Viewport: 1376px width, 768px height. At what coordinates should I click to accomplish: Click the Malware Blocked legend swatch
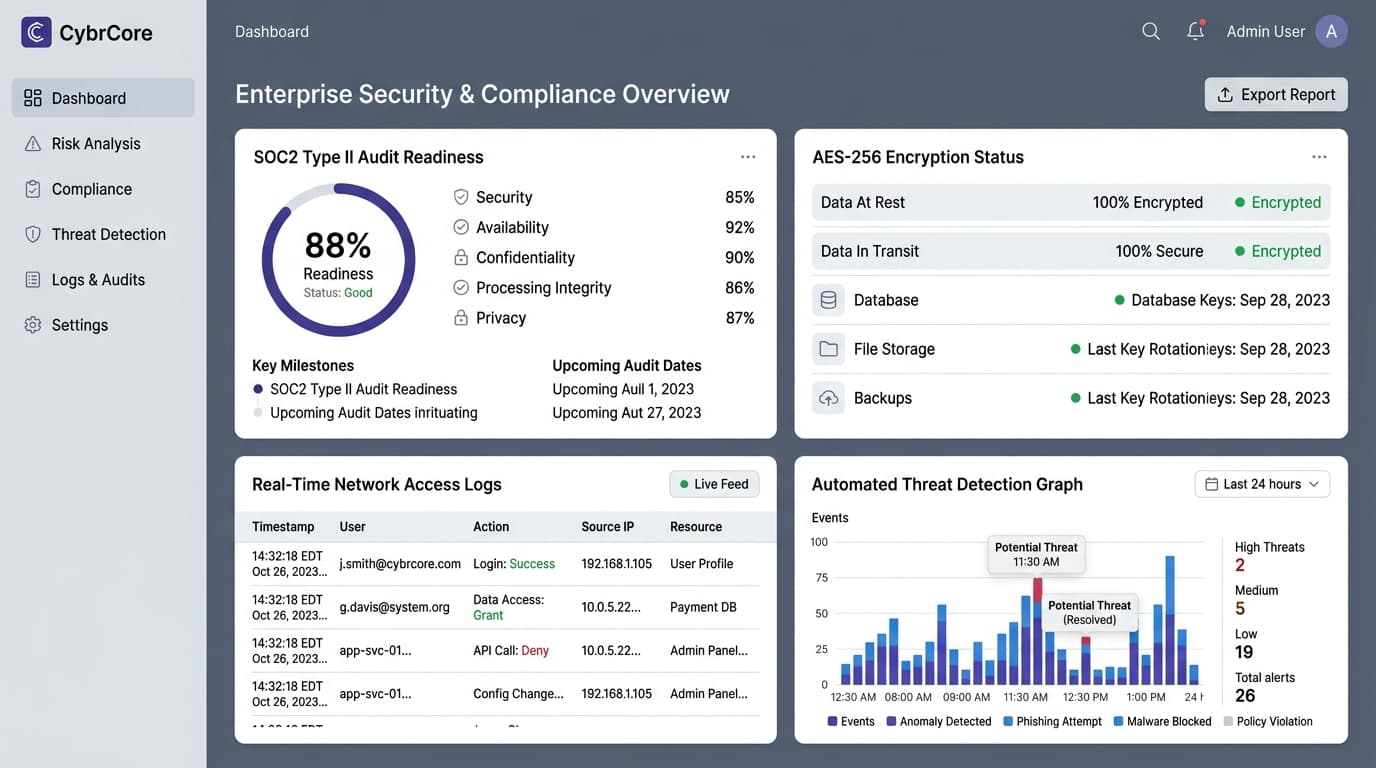pos(1118,721)
